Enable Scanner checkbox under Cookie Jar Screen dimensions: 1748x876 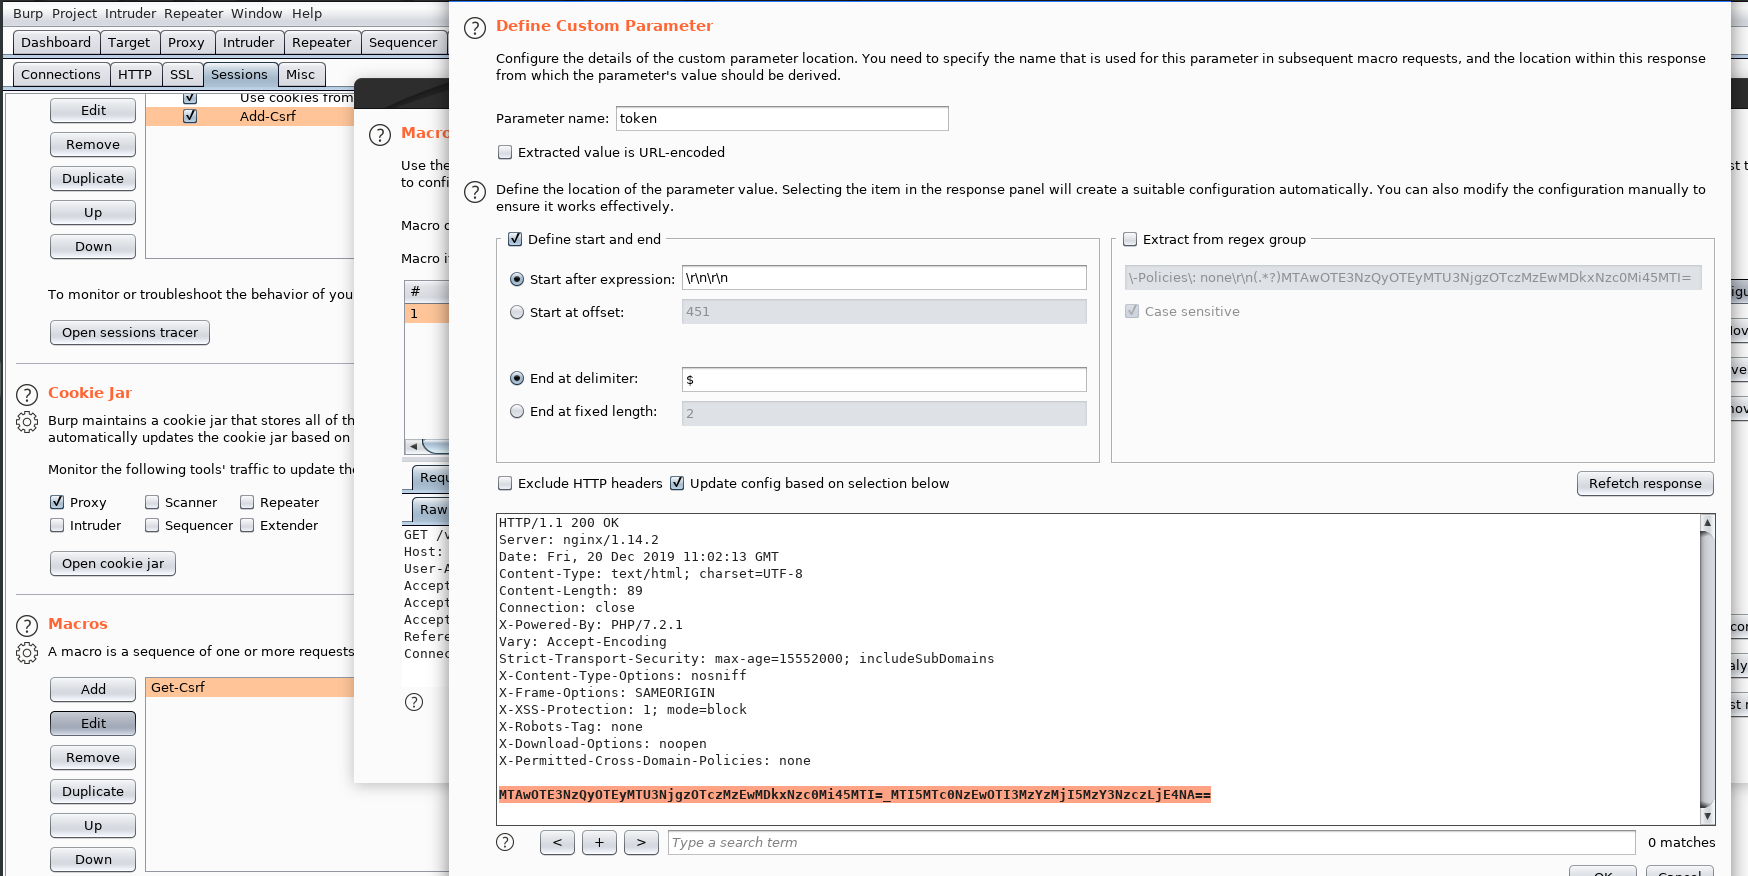[x=152, y=502]
